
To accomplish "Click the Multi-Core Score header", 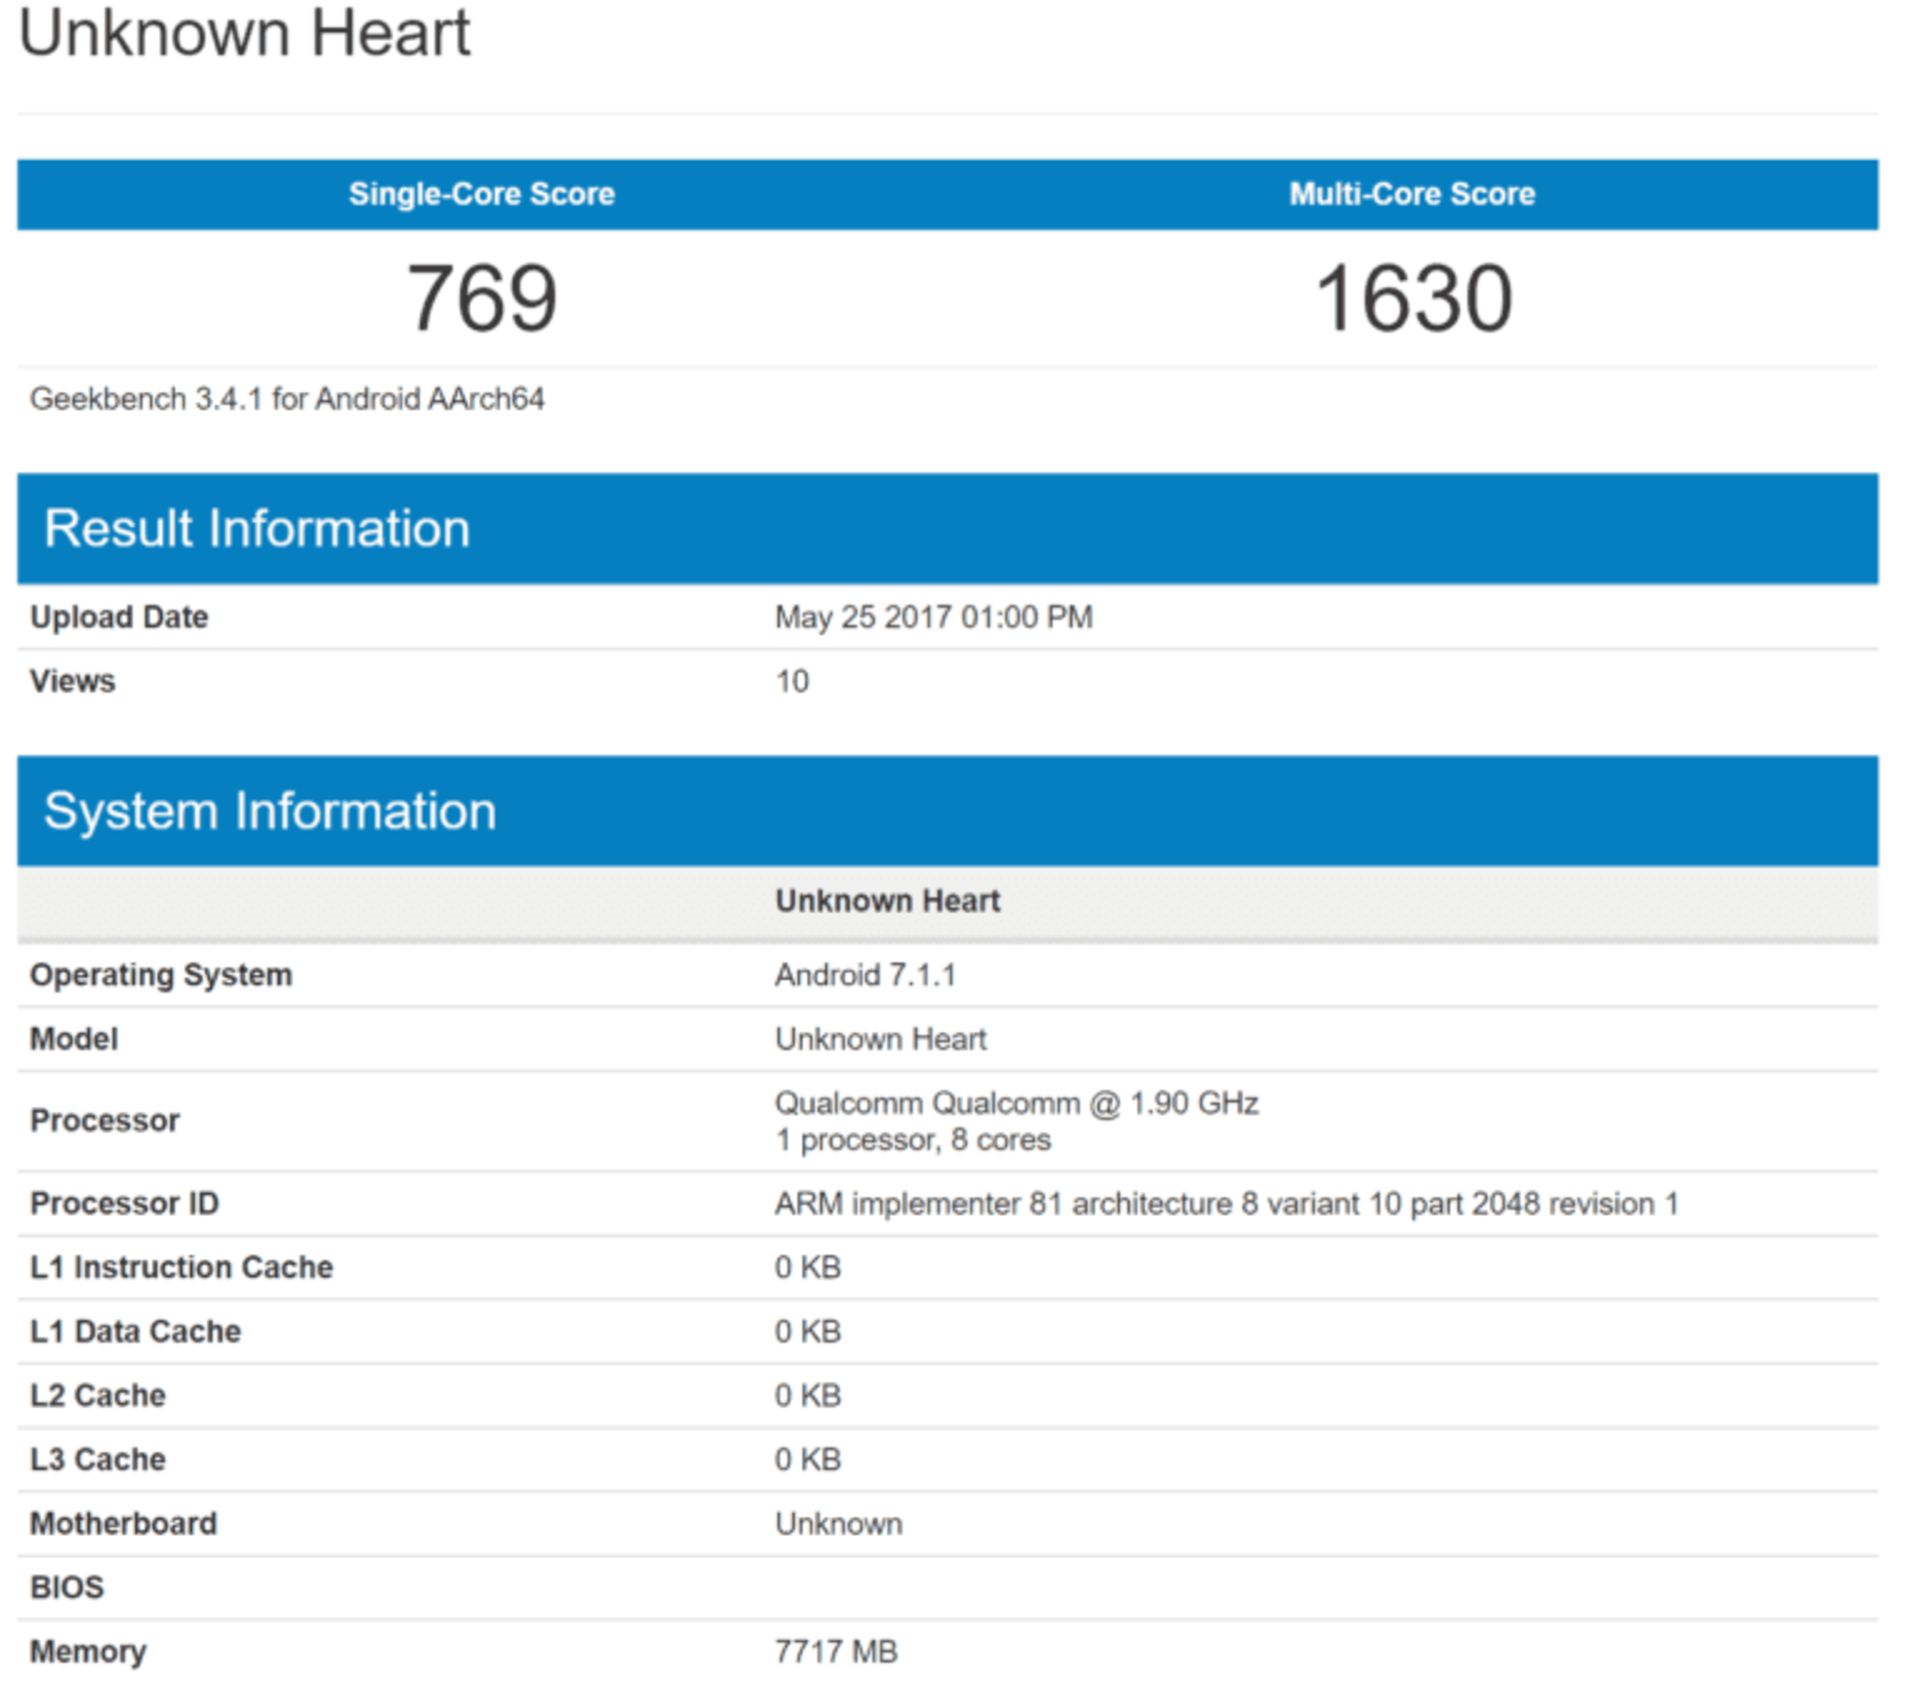I will (x=1411, y=194).
